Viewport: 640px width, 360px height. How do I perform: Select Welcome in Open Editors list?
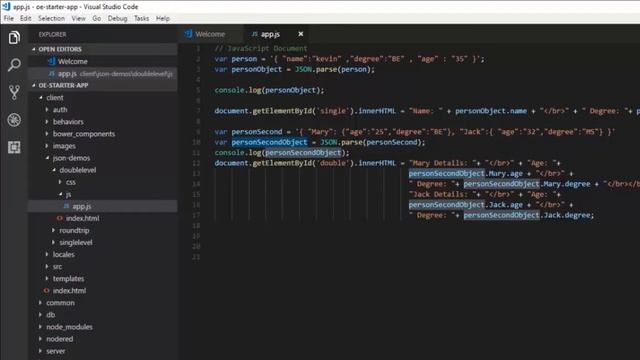tap(103, 61)
